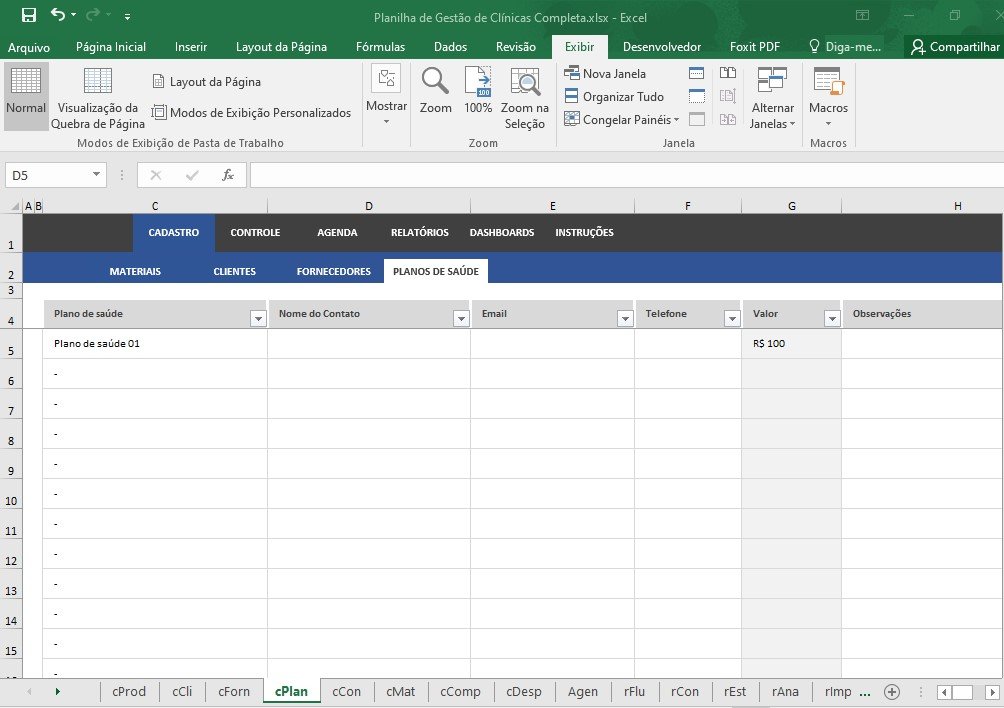This screenshot has height=708, width=1004.
Task: Click the CONTROLE navigation button
Action: 255,233
